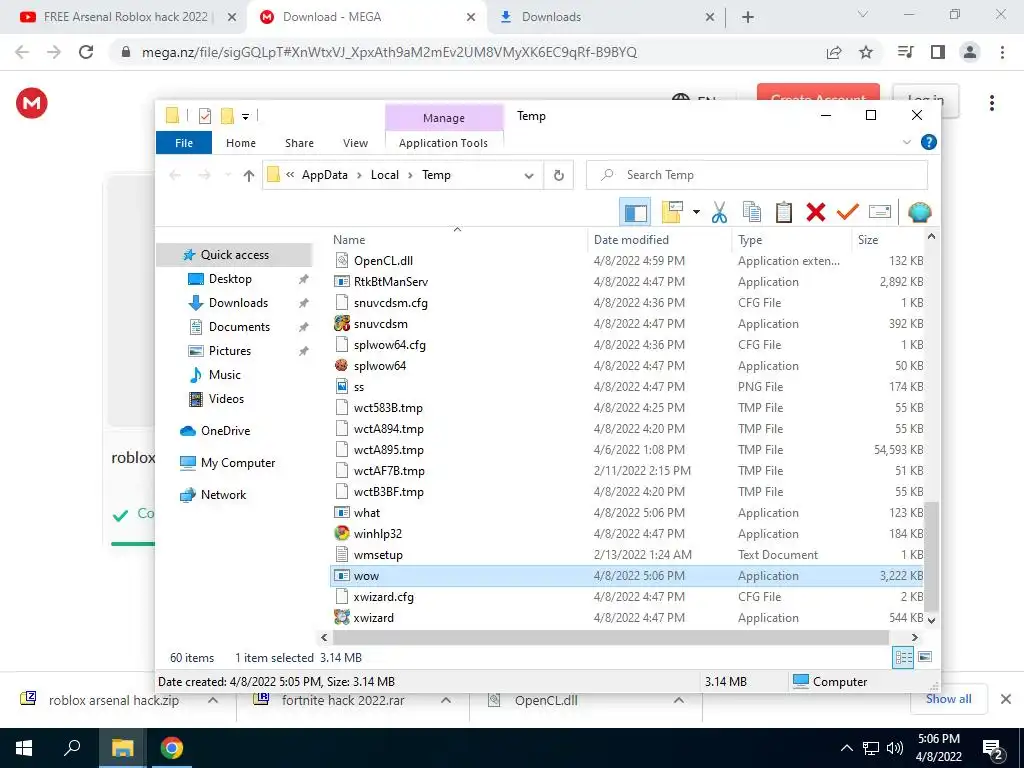Click the orange checkmark Properties icon
Image resolution: width=1024 pixels, height=768 pixels.
coord(848,212)
